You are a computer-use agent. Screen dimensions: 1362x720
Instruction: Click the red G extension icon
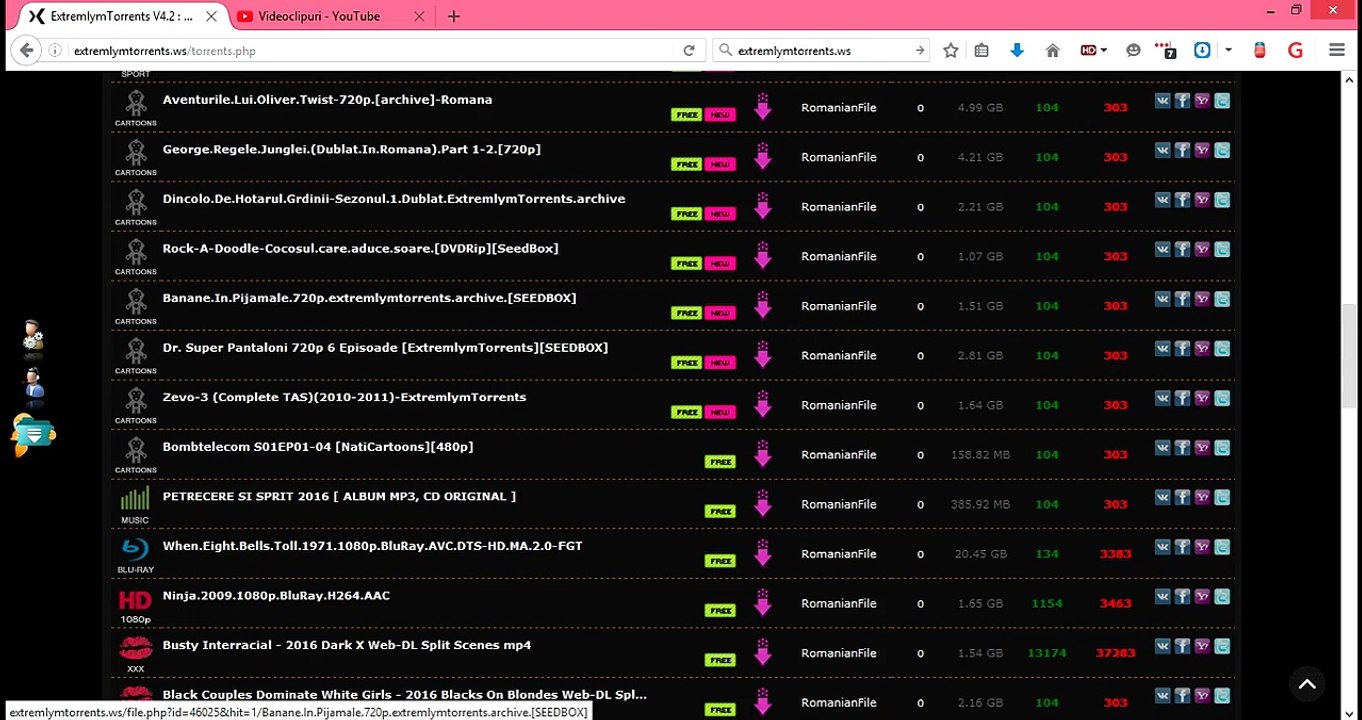(x=1296, y=50)
